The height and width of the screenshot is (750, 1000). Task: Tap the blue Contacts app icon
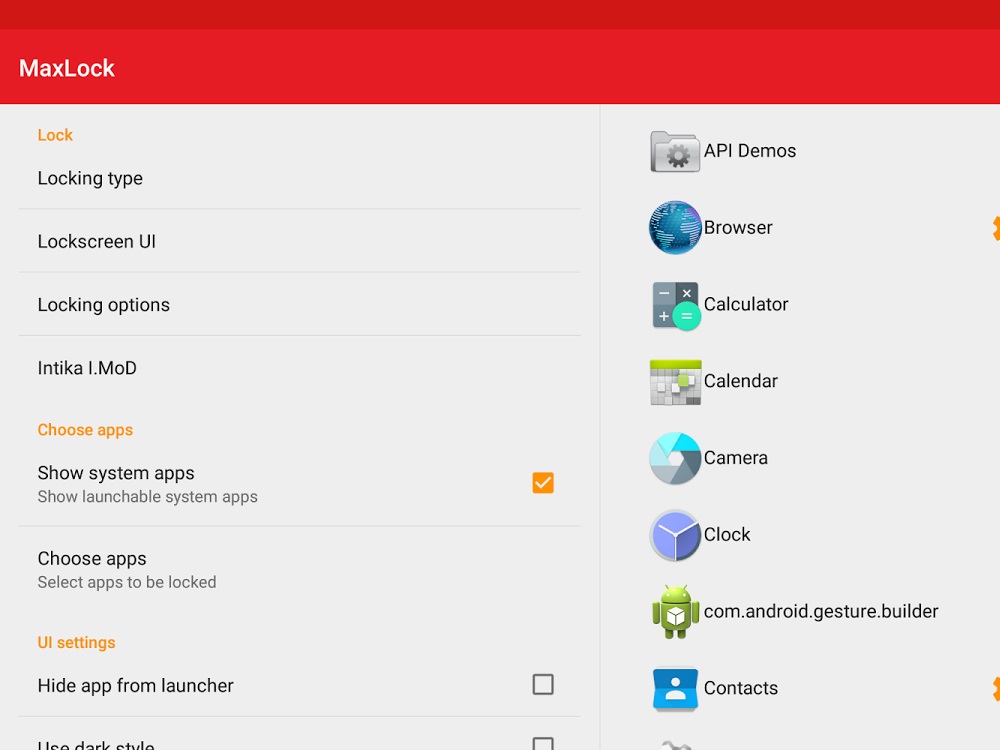pos(675,689)
